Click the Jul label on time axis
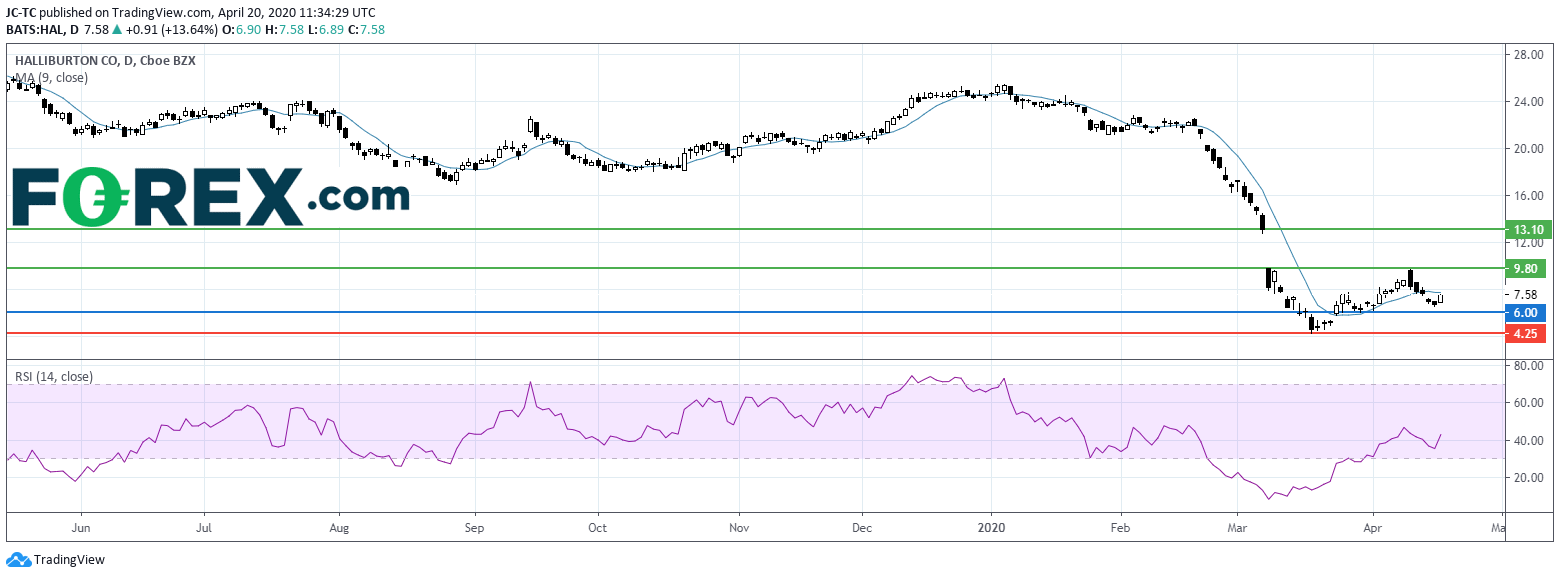 coord(204,526)
